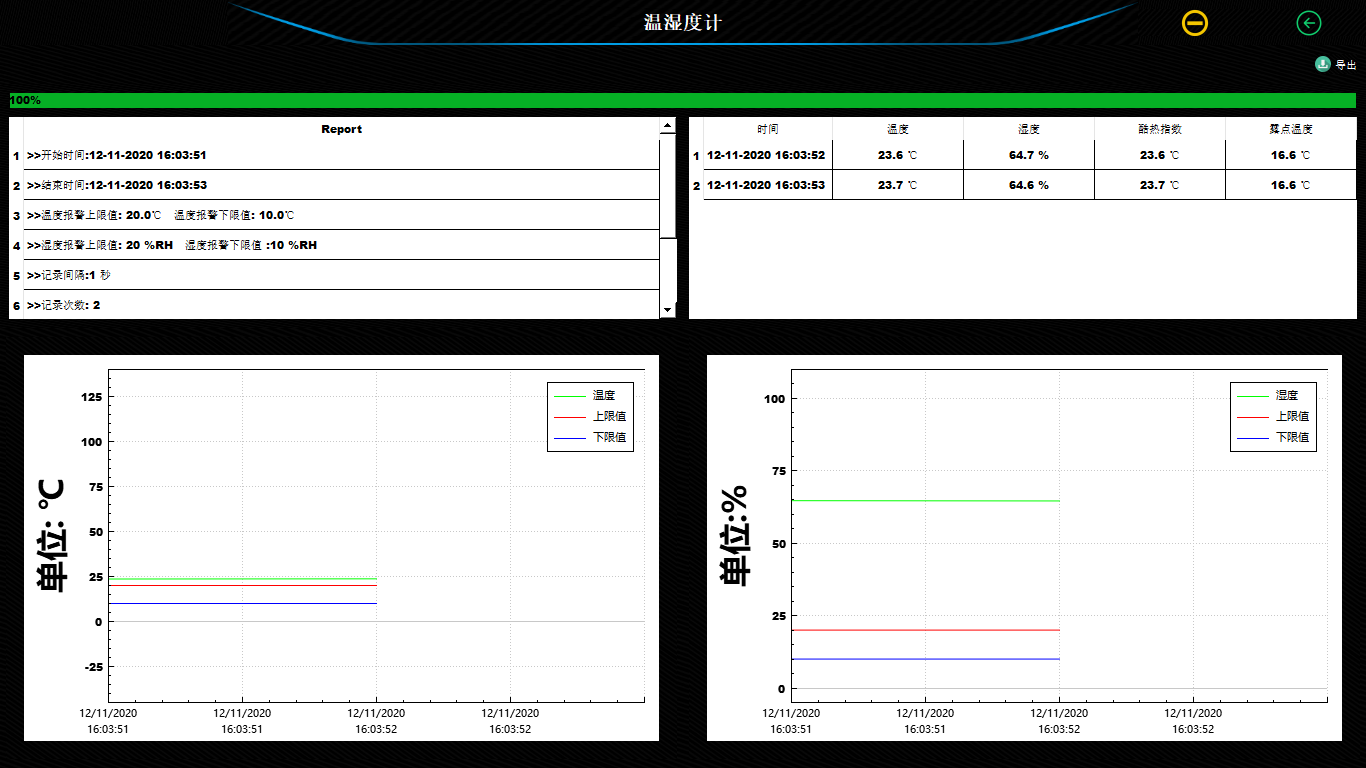Select the 酷热指数 column header
The height and width of the screenshot is (768, 1366).
(1159, 128)
